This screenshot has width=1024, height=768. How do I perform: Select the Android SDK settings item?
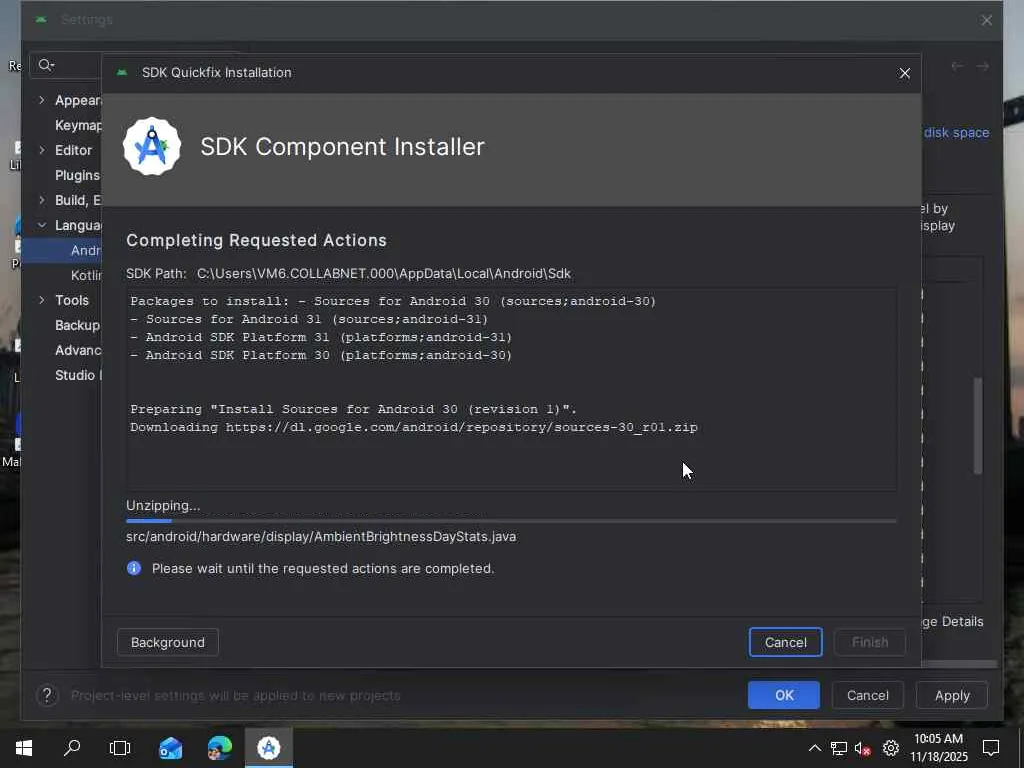click(x=61, y=251)
